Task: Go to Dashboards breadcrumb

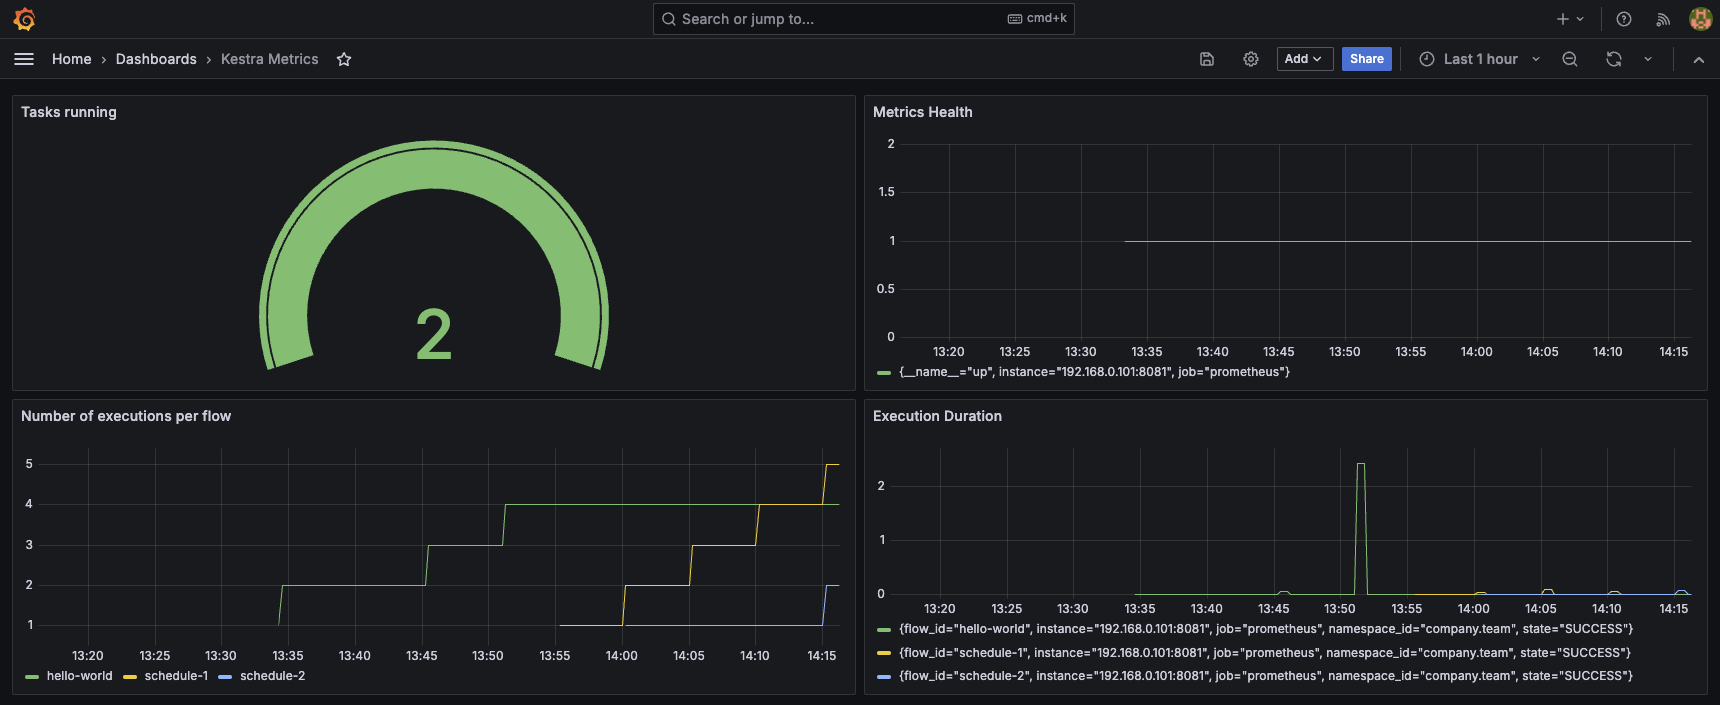Action: [156, 59]
